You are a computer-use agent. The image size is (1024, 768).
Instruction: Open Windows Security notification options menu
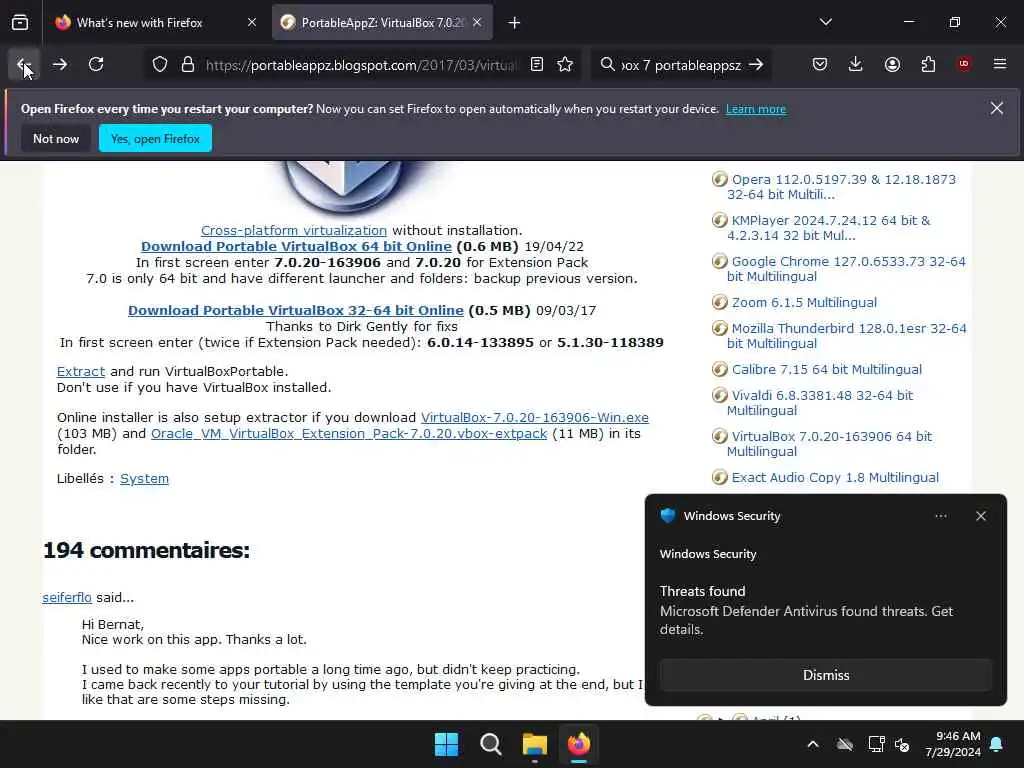coord(941,516)
